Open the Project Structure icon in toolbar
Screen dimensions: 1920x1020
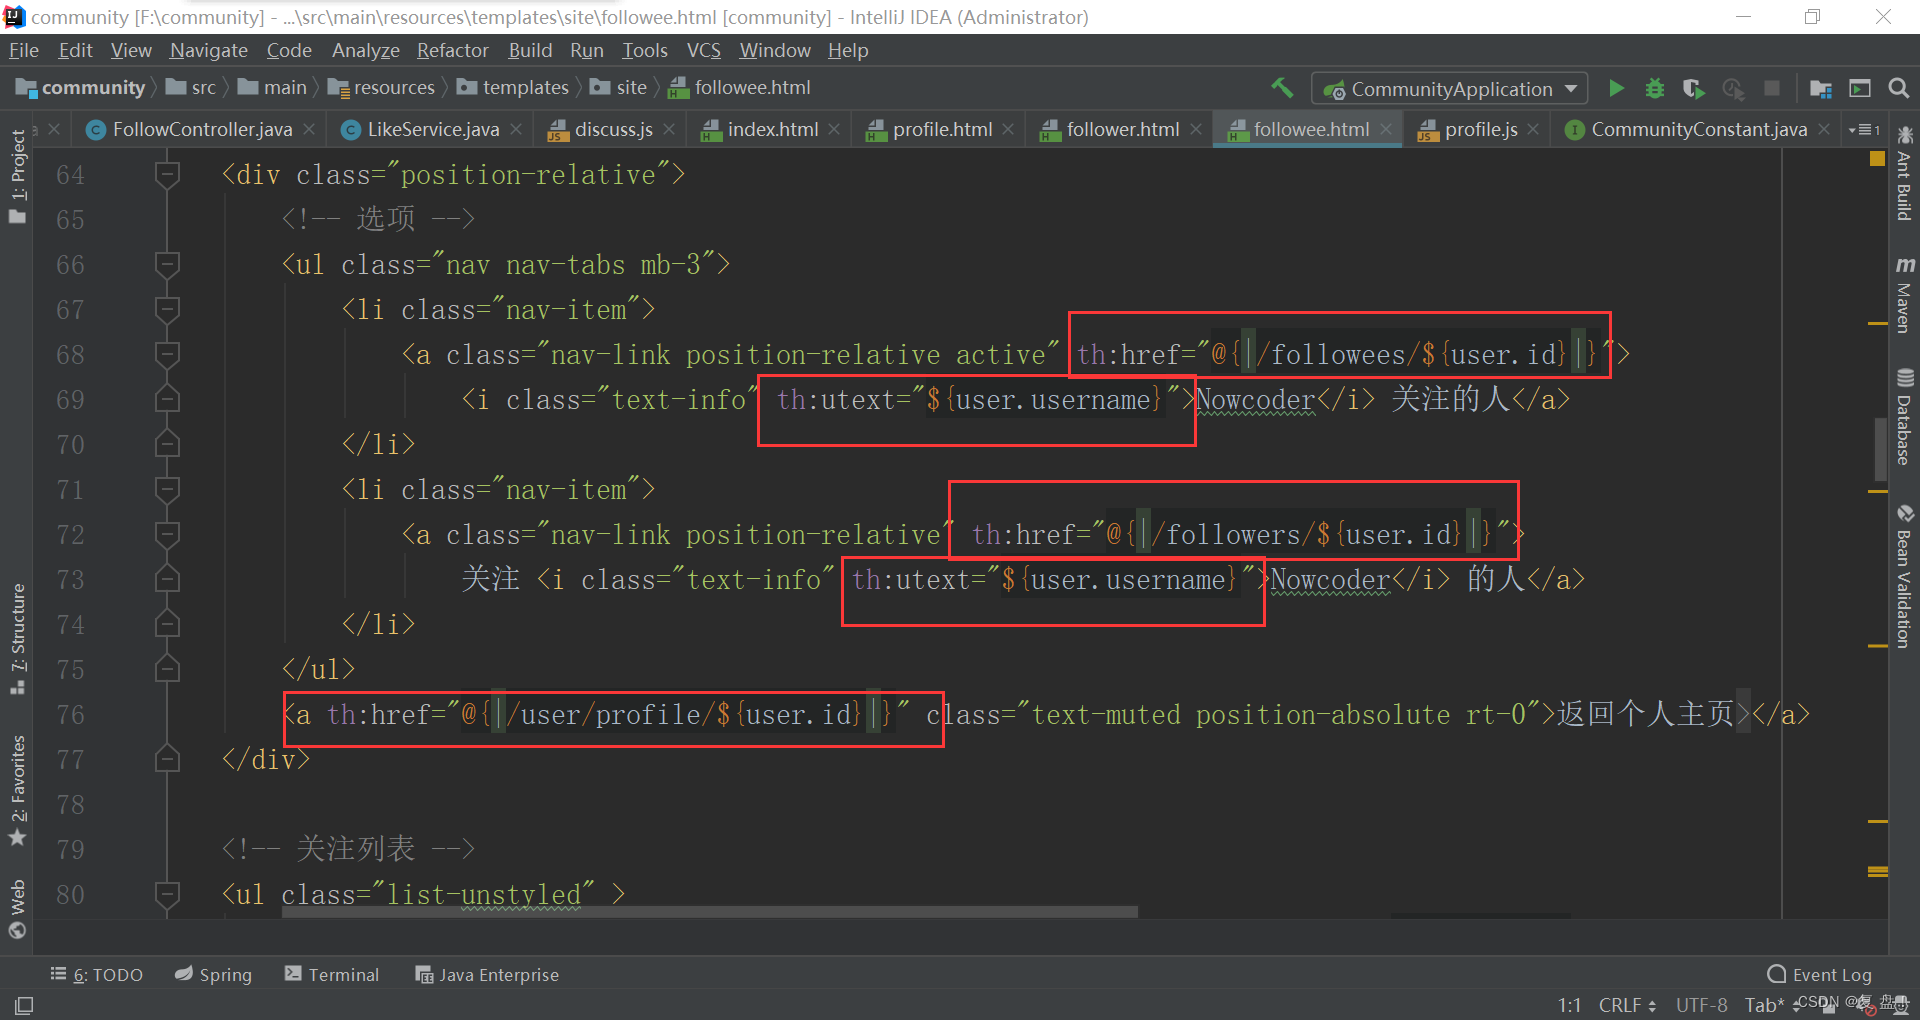[1821, 88]
